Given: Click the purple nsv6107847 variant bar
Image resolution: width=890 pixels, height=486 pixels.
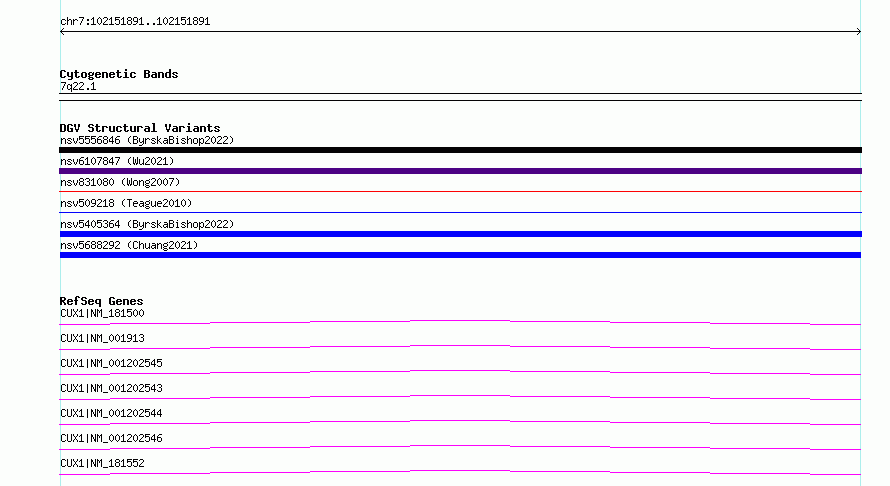Looking at the screenshot, I should [x=460, y=171].
